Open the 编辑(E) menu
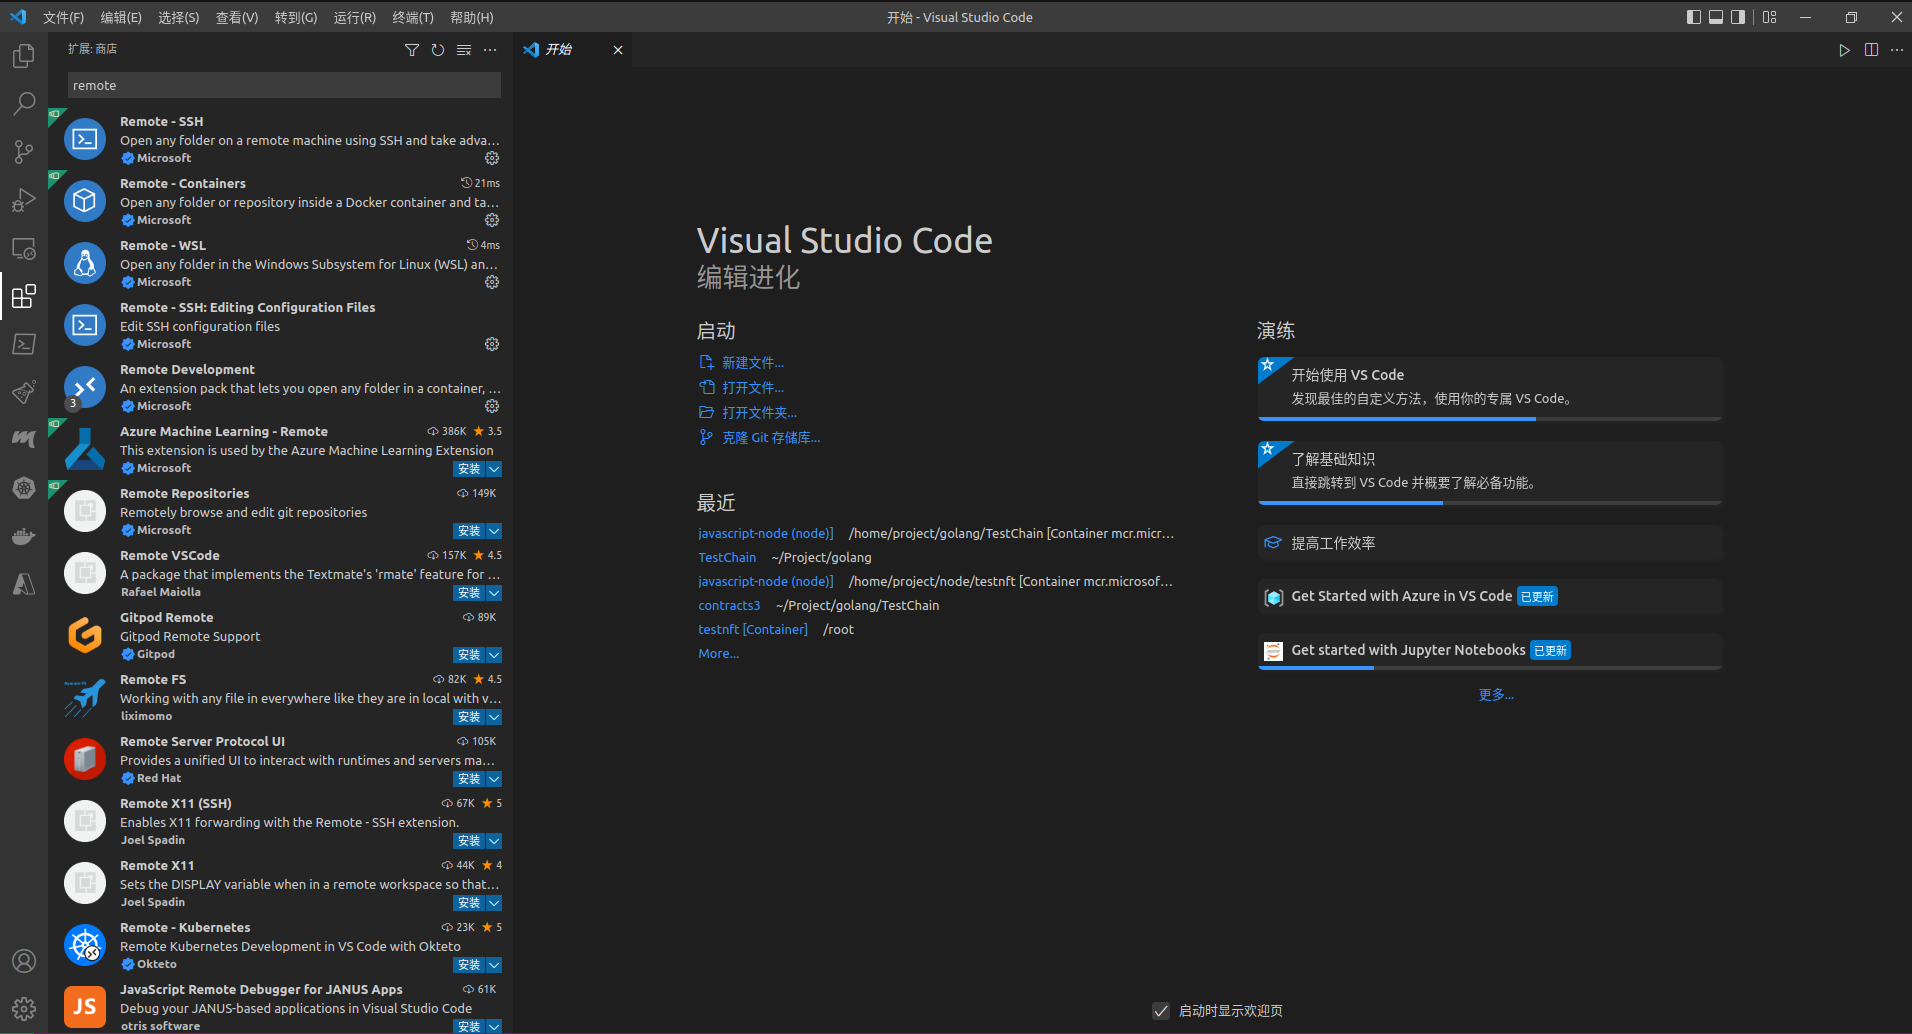 pyautogui.click(x=121, y=17)
